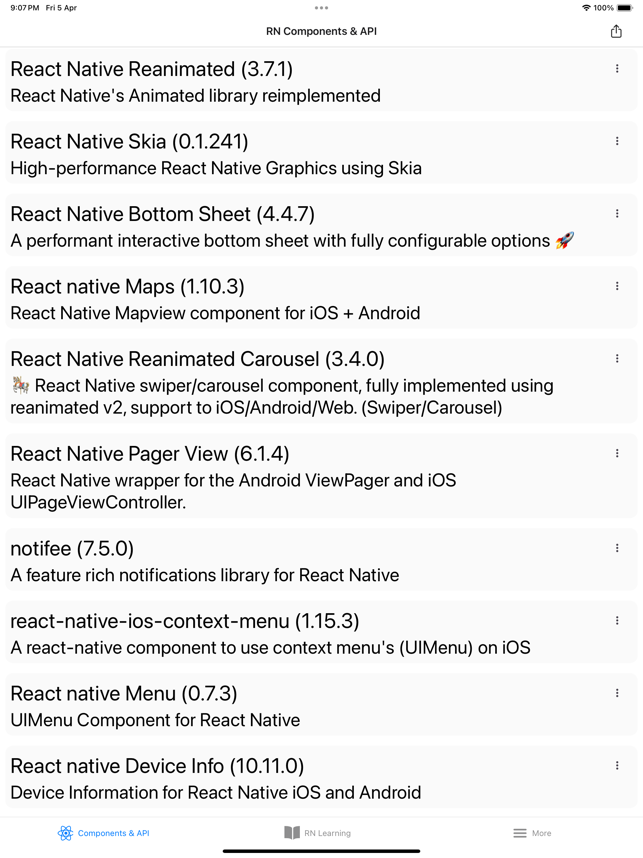This screenshot has height=858, width=643.
Task: Open the three-dot menu for React Native Skia
Action: pyautogui.click(x=617, y=141)
